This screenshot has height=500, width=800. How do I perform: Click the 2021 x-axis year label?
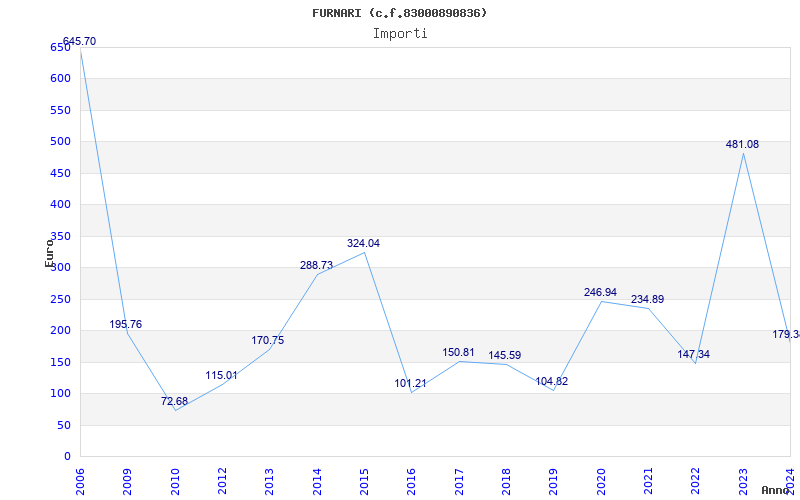(648, 481)
